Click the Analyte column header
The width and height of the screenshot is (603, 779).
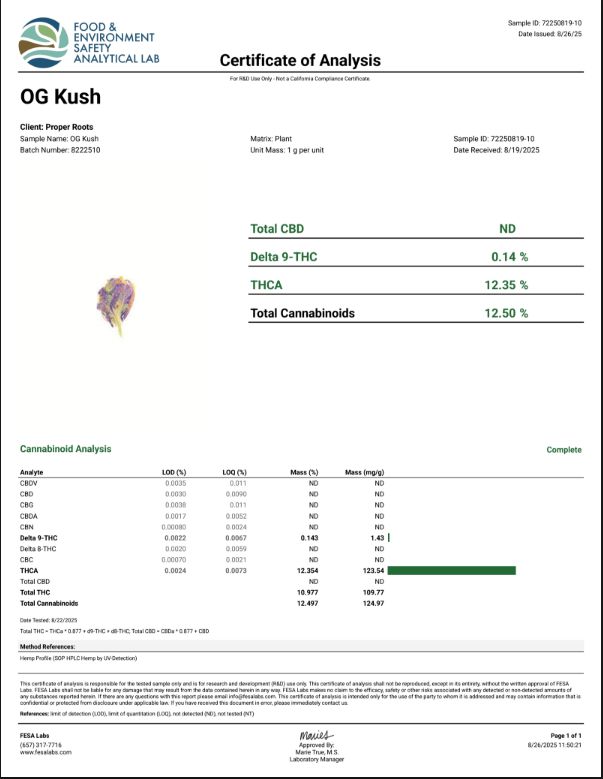[x=33, y=471]
